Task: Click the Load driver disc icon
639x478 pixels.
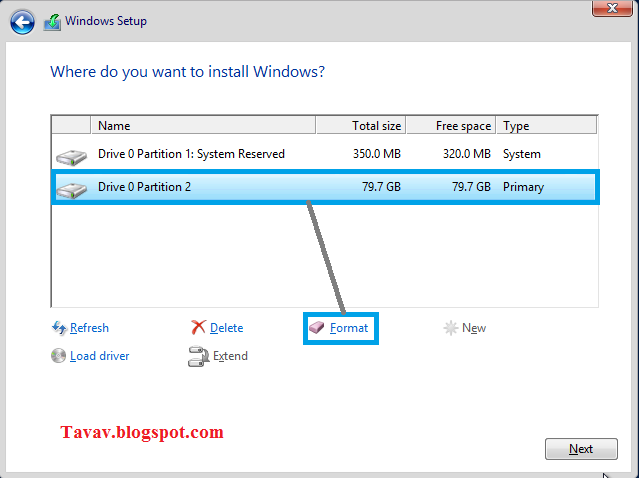Action: point(58,355)
